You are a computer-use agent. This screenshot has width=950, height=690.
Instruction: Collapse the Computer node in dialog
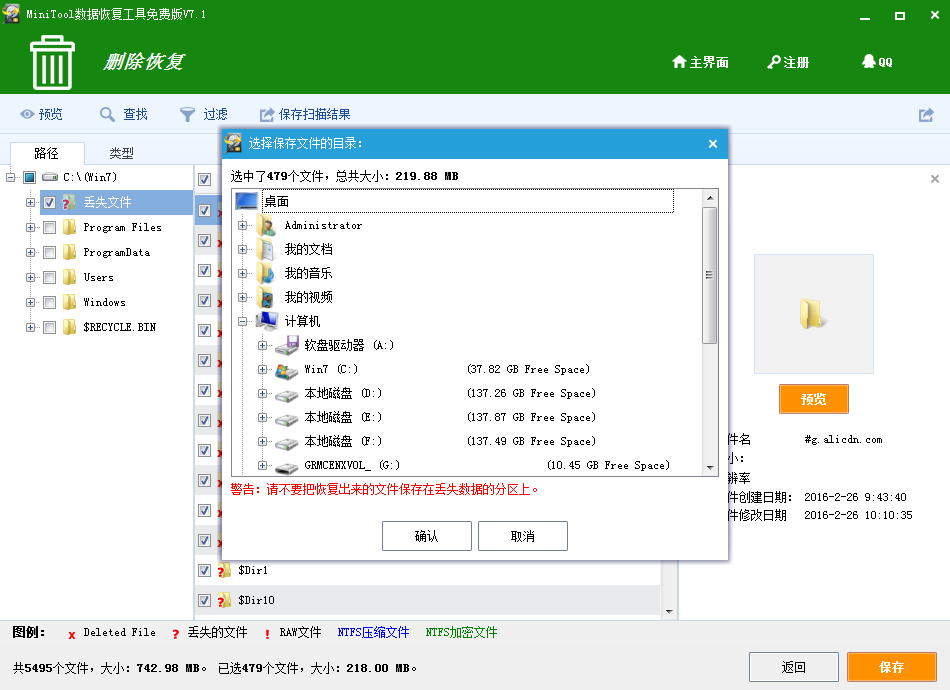pyautogui.click(x=242, y=322)
